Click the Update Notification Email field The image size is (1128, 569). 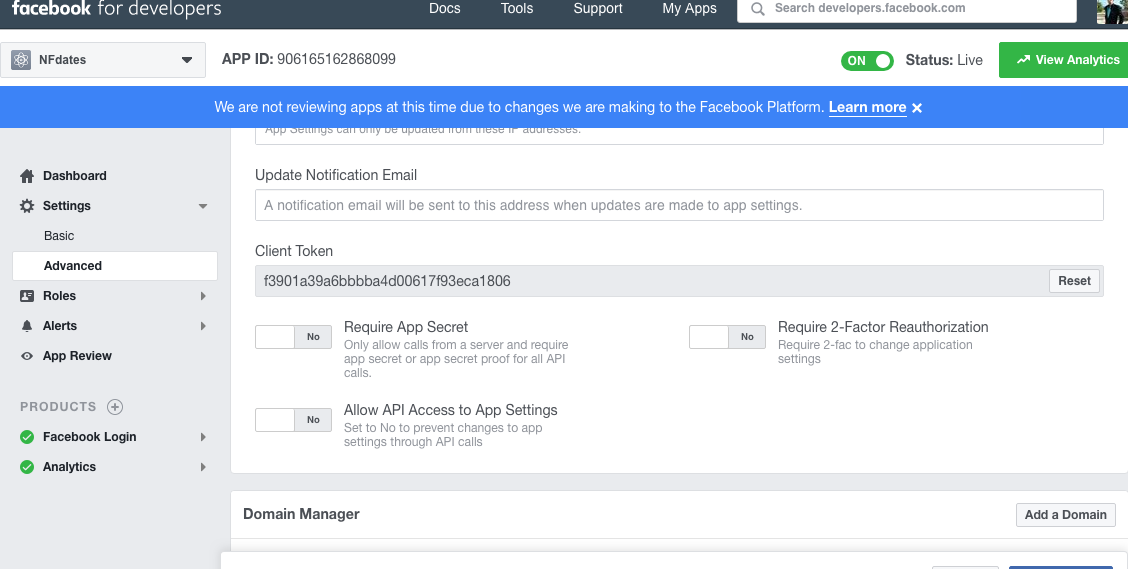pyautogui.click(x=679, y=205)
